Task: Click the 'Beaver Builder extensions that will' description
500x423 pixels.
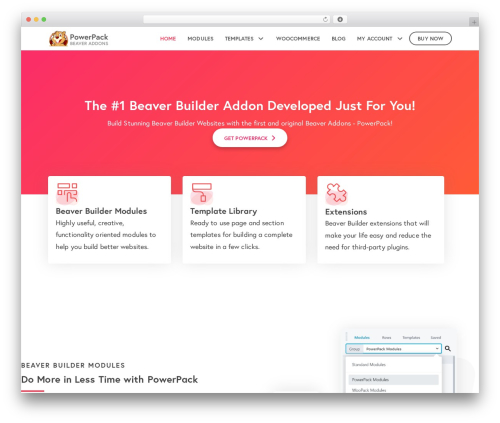Action: (x=378, y=235)
